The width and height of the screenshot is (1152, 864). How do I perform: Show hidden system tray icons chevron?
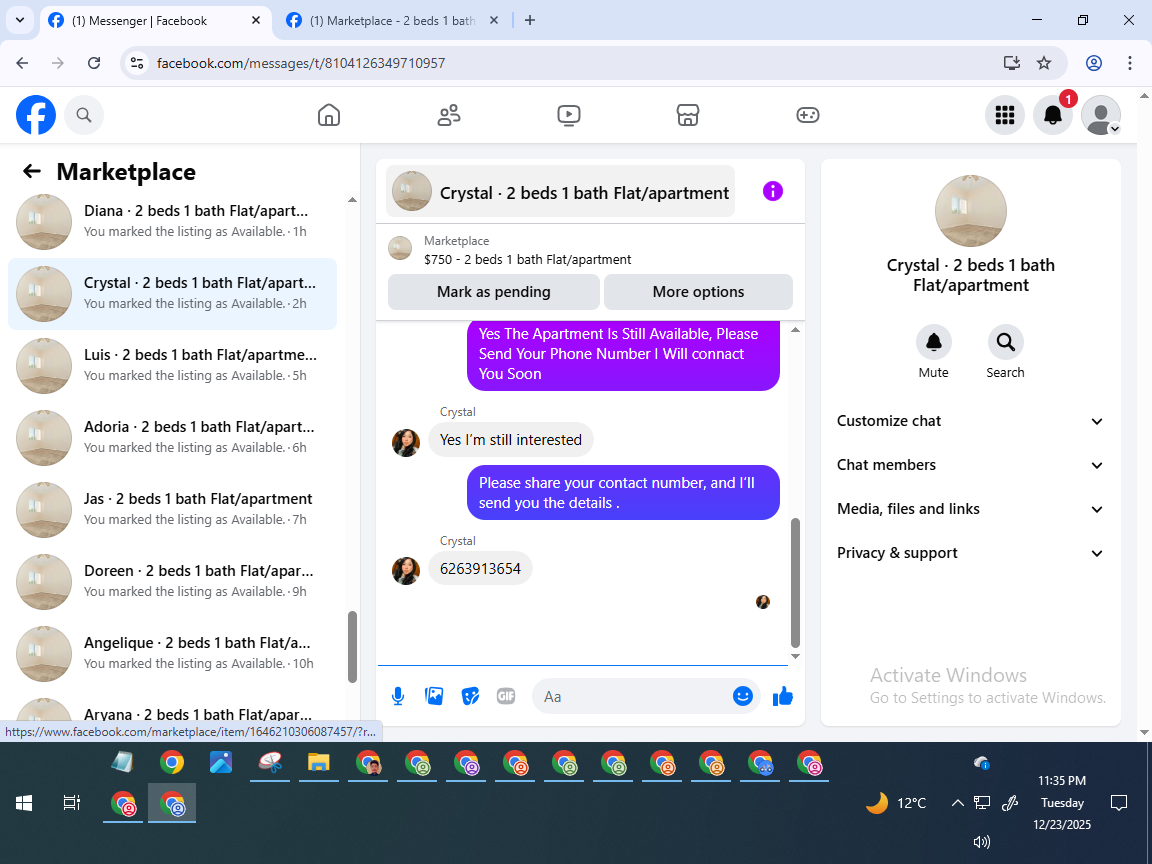tap(957, 803)
